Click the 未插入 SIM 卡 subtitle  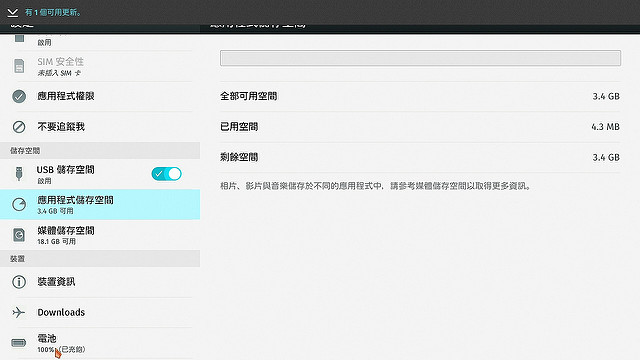[59, 73]
